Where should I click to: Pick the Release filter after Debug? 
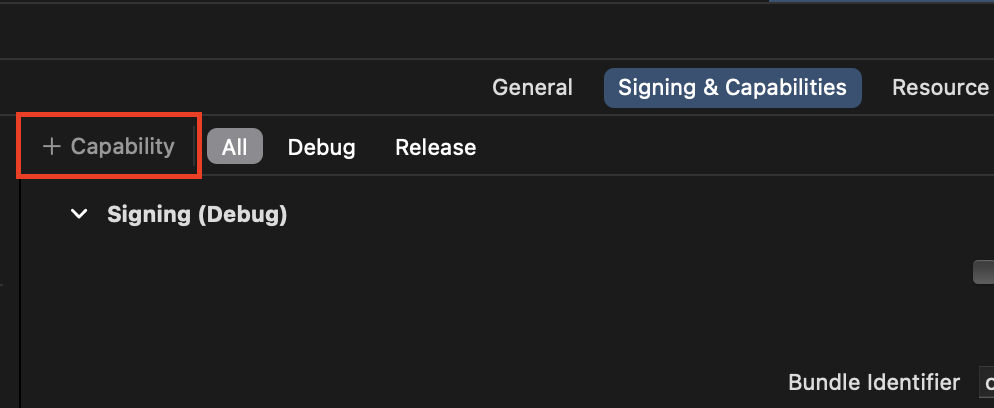[x=435, y=147]
